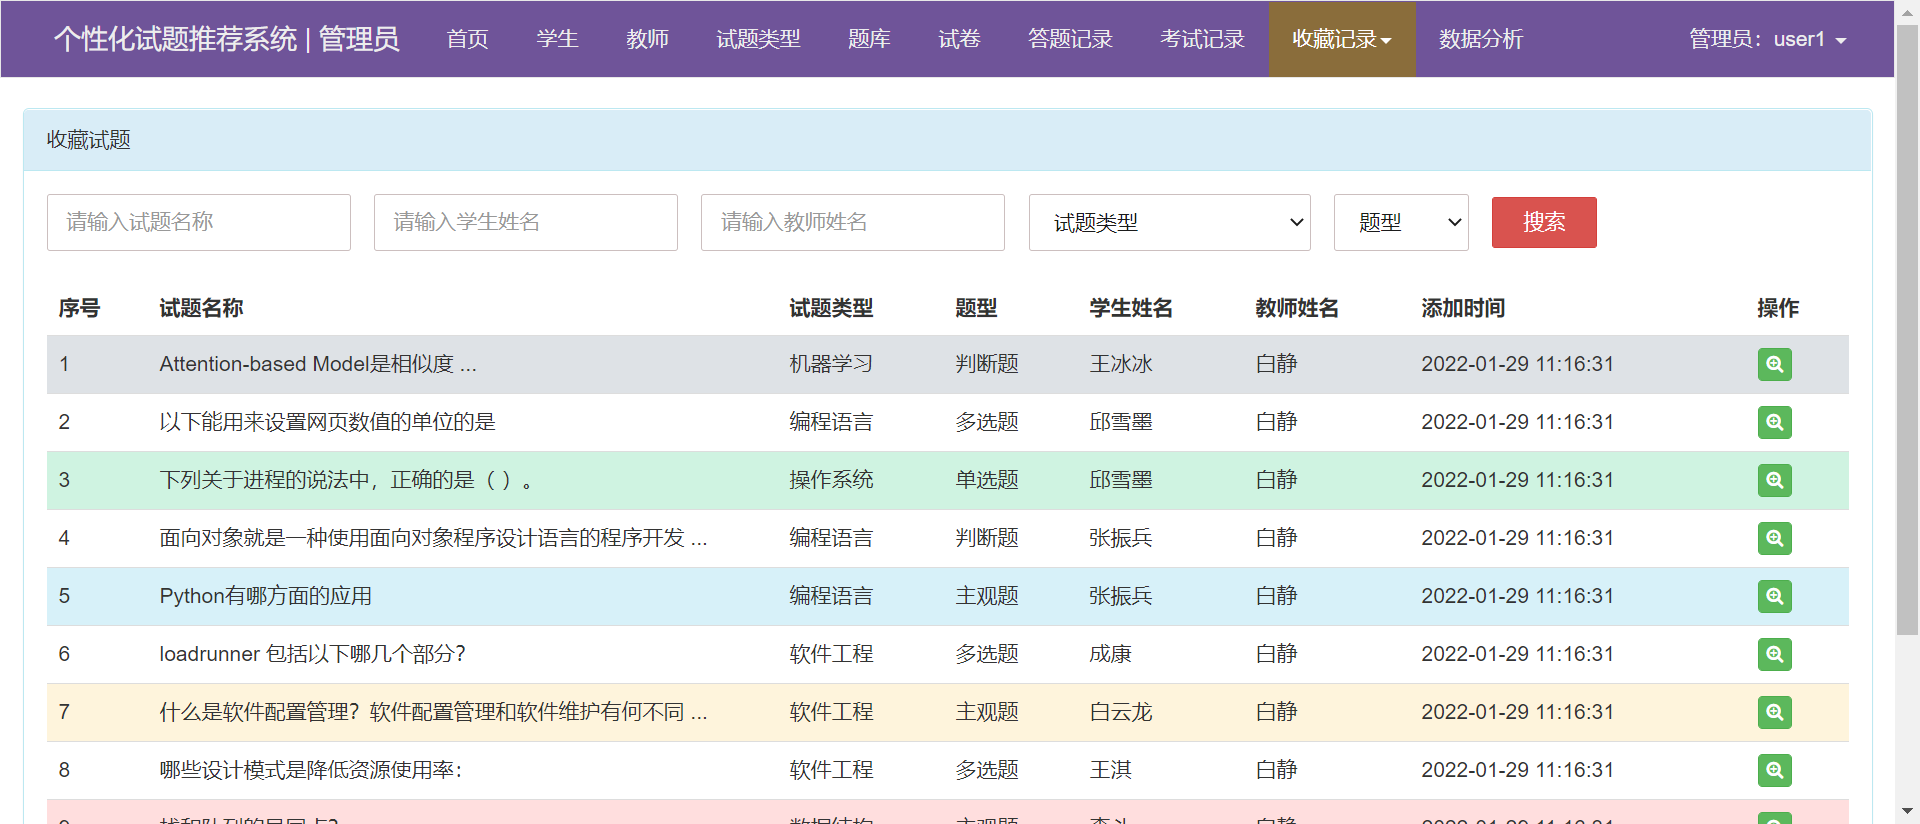Open the magnifier icon for row 2
The width and height of the screenshot is (1920, 824).
1774,422
